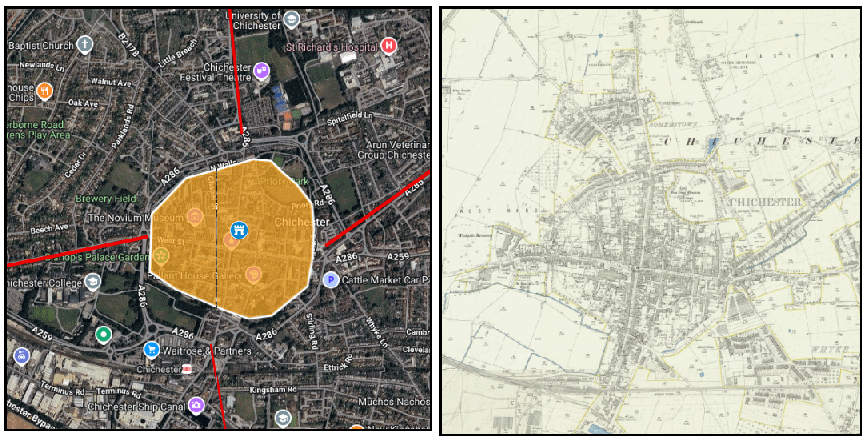
Task: Click the Waitrose & Partners shopping cart icon
Action: coord(151,349)
